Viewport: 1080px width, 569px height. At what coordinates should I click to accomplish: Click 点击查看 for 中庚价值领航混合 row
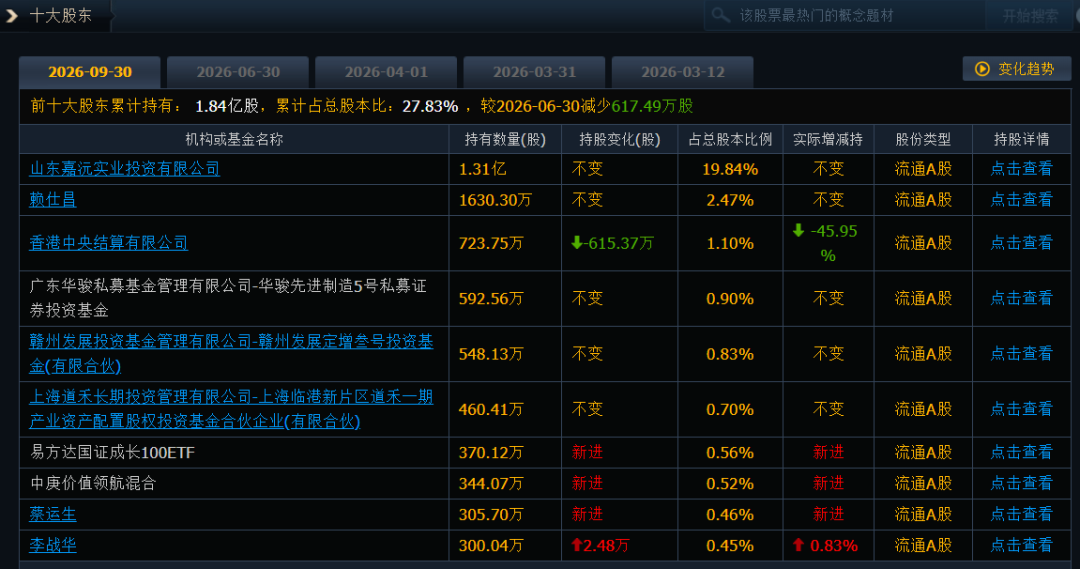point(1021,483)
